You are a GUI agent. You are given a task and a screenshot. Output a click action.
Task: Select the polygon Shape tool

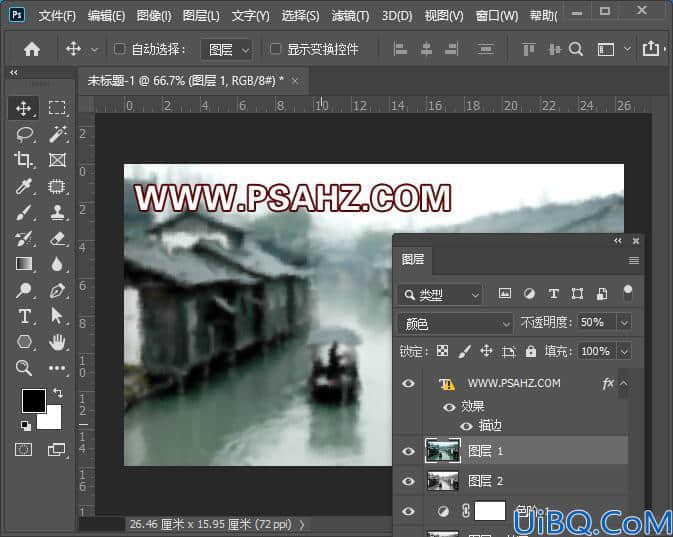(24, 342)
